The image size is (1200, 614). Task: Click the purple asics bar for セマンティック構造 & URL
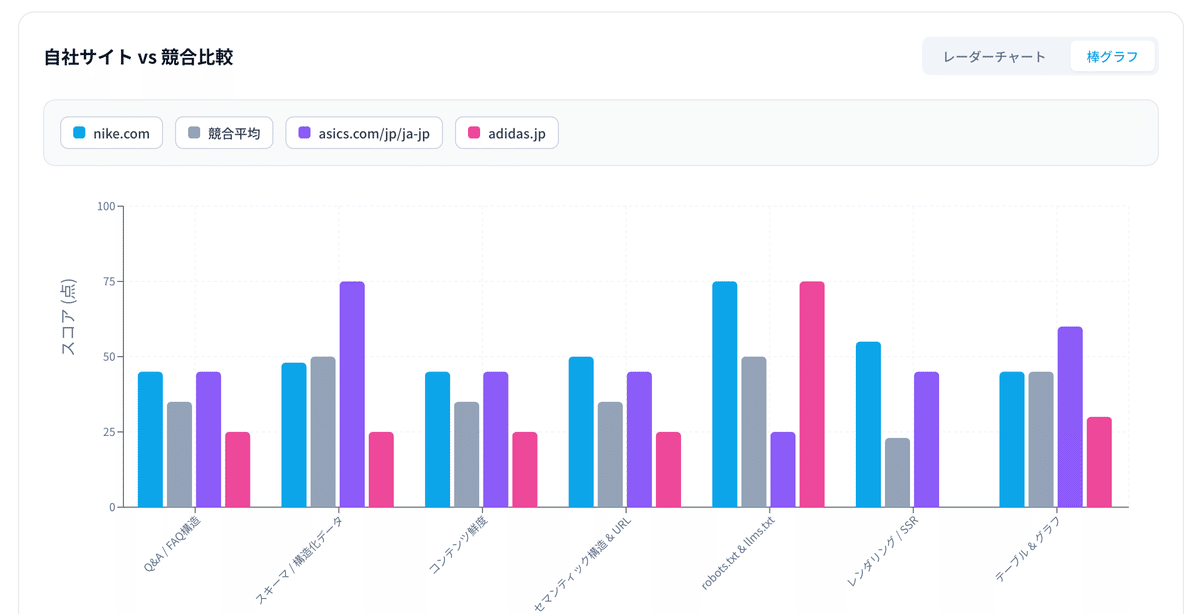click(x=639, y=439)
